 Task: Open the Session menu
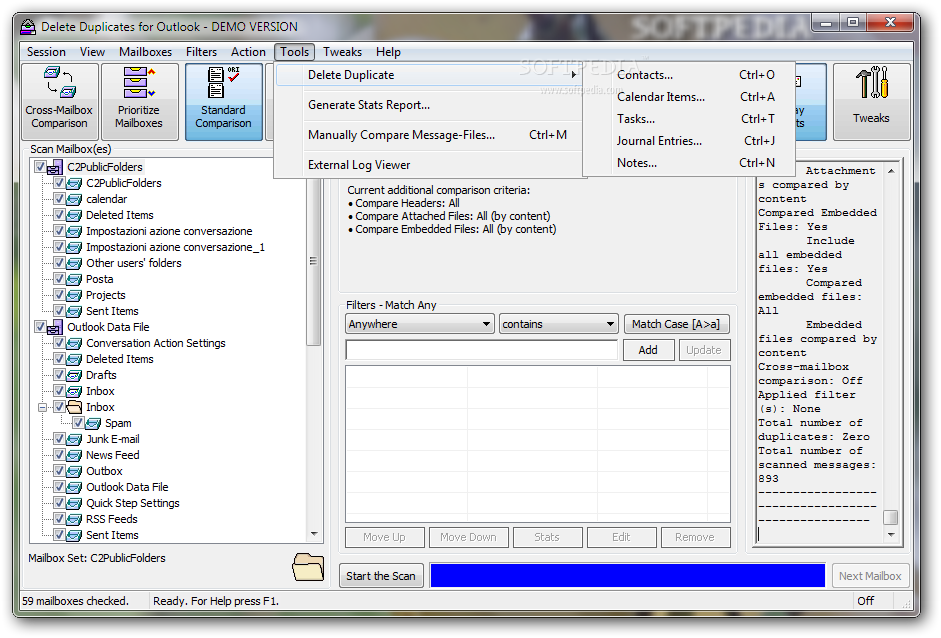pos(46,52)
